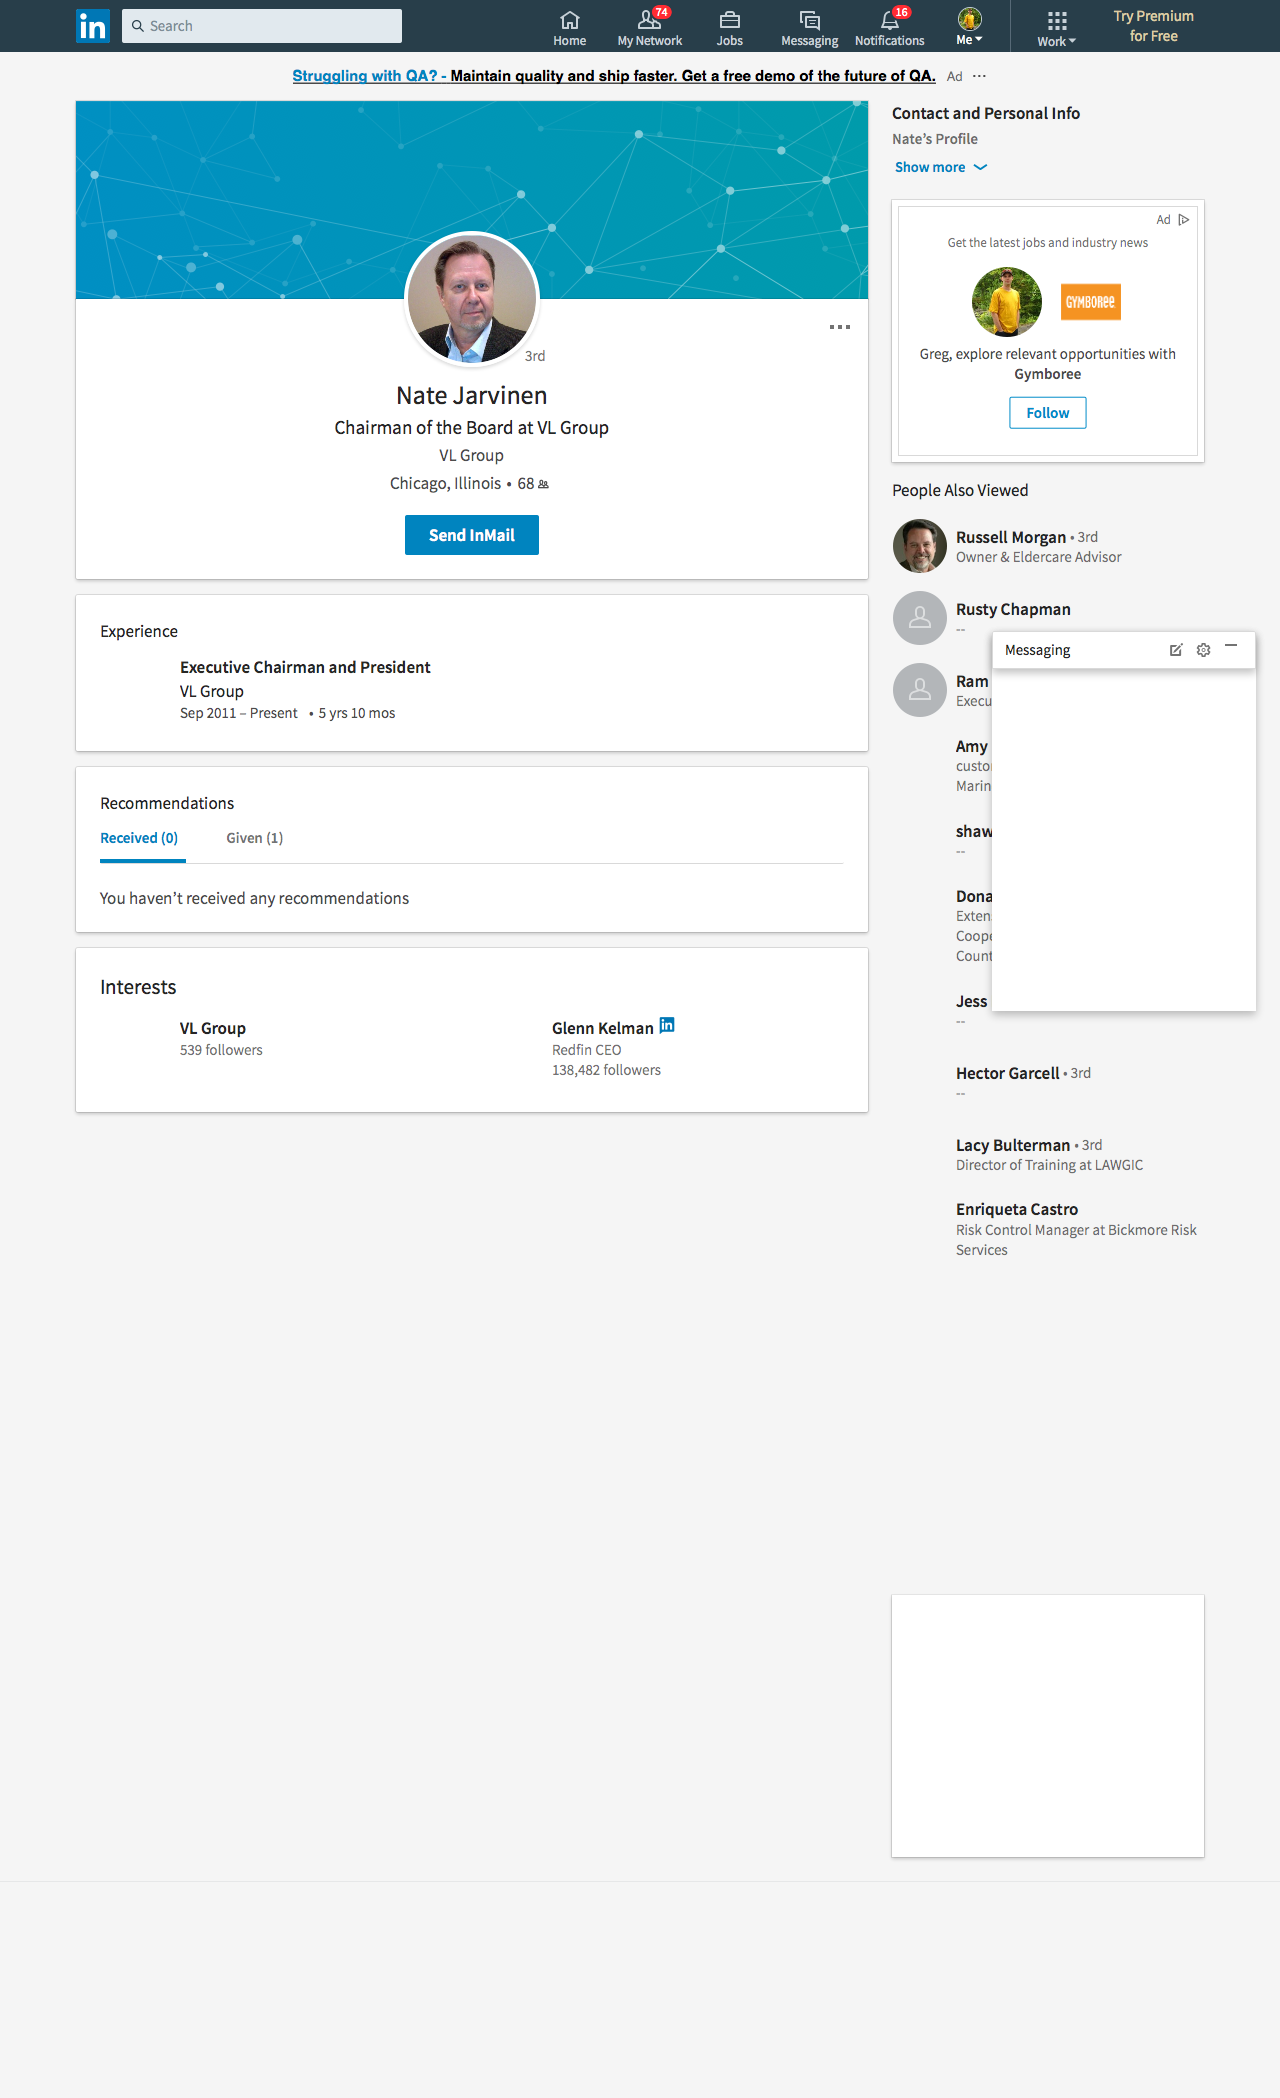Open the Jobs briefcase icon
Image resolution: width=1280 pixels, height=2098 pixels.
tap(729, 21)
